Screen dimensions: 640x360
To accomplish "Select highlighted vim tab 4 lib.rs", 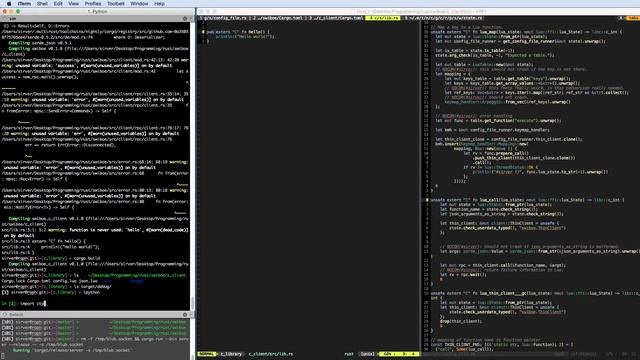I will [383, 18].
